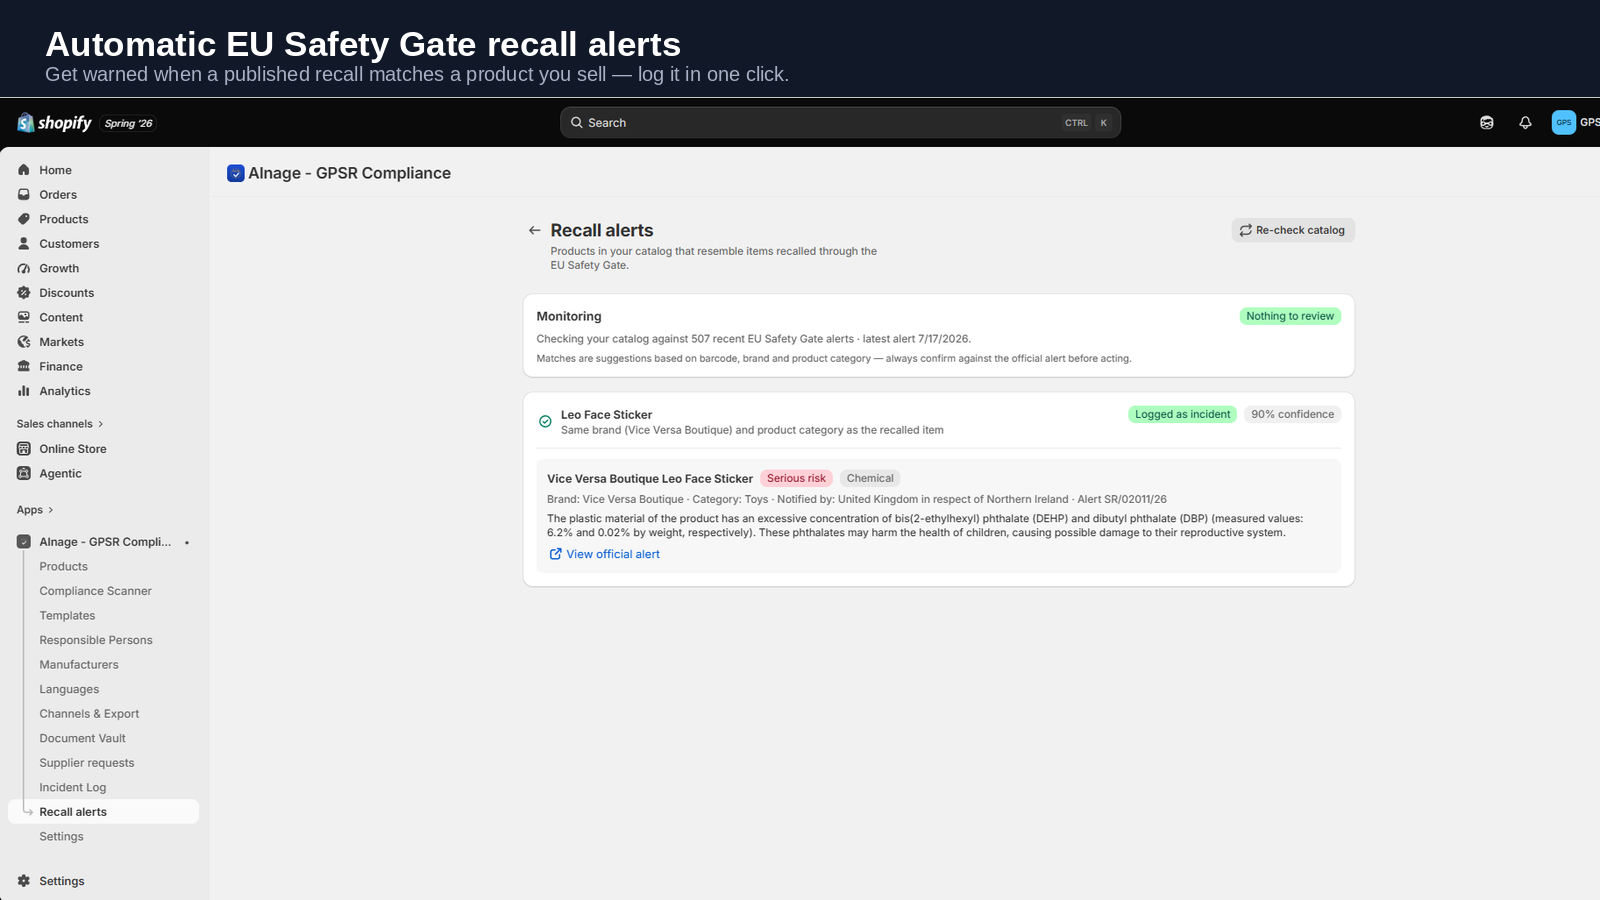Viewport: 1600px width, 900px height.
Task: Click the green check icon beside Leo Face Sticker
Action: point(545,422)
